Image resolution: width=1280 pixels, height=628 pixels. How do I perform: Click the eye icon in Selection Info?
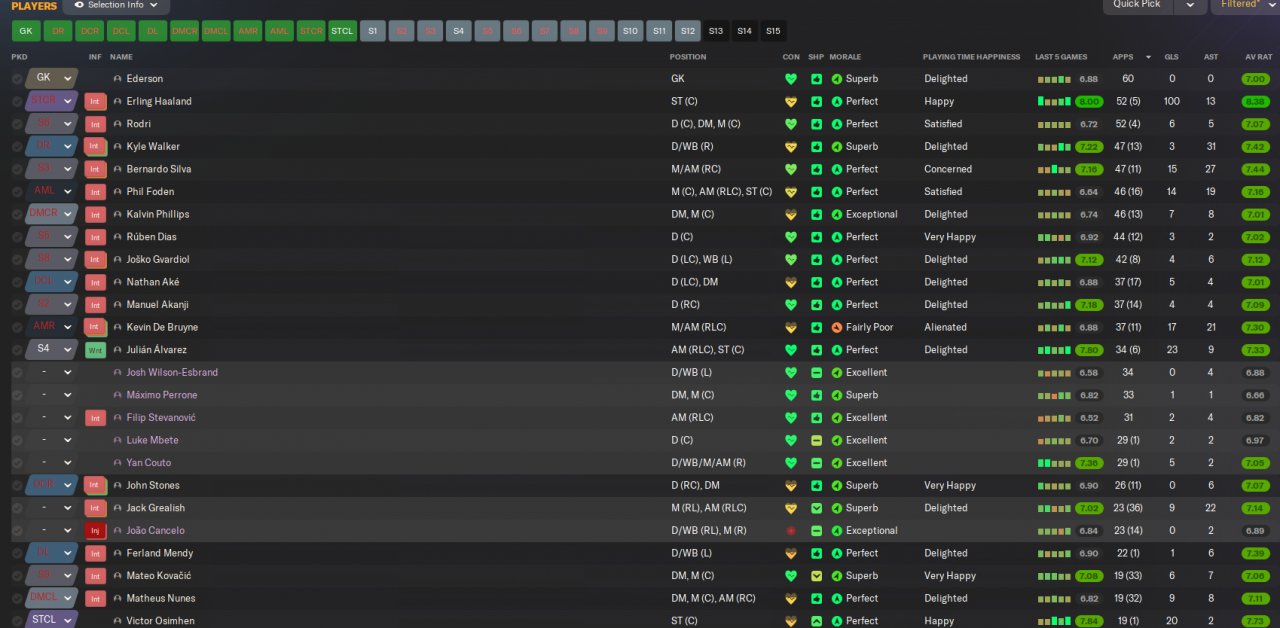[79, 5]
